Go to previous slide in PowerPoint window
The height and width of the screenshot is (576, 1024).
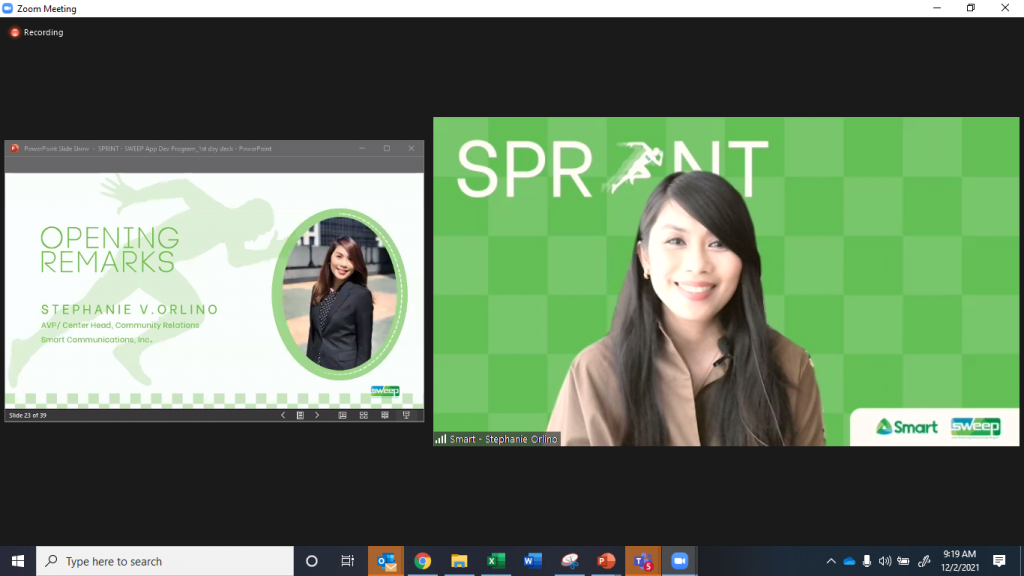point(283,415)
